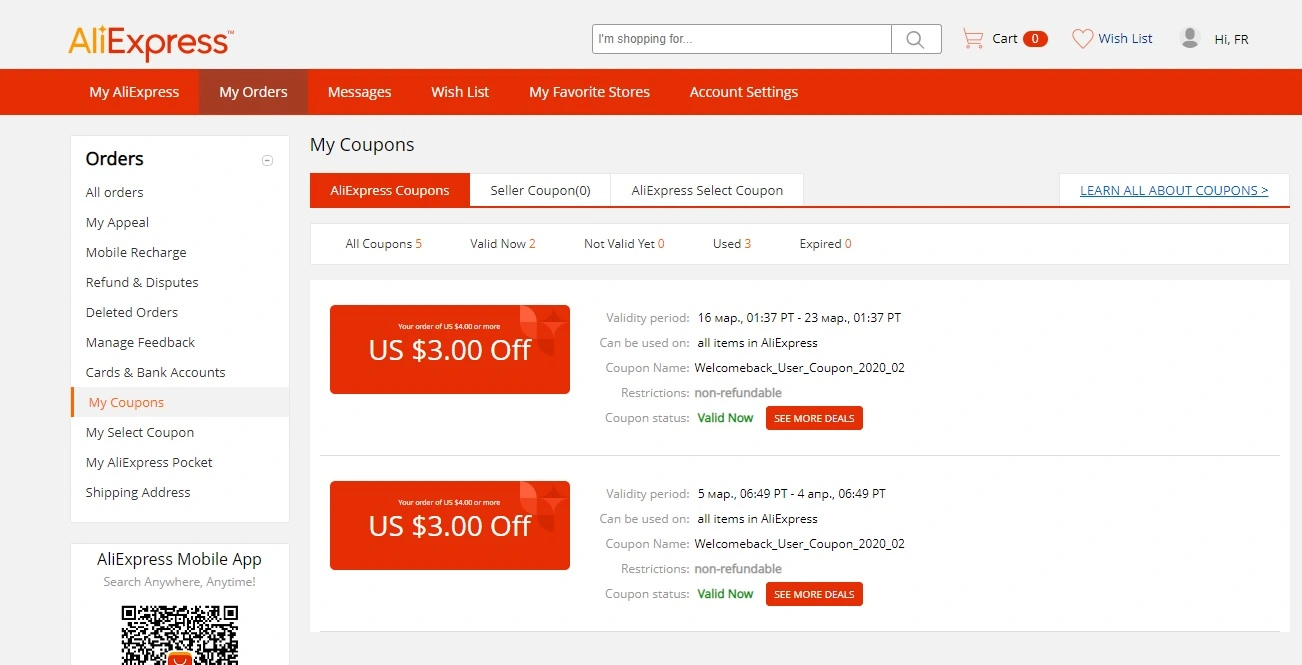The height and width of the screenshot is (665, 1302).
Task: Click See More Deals for 5 мар. coupon
Action: click(814, 594)
